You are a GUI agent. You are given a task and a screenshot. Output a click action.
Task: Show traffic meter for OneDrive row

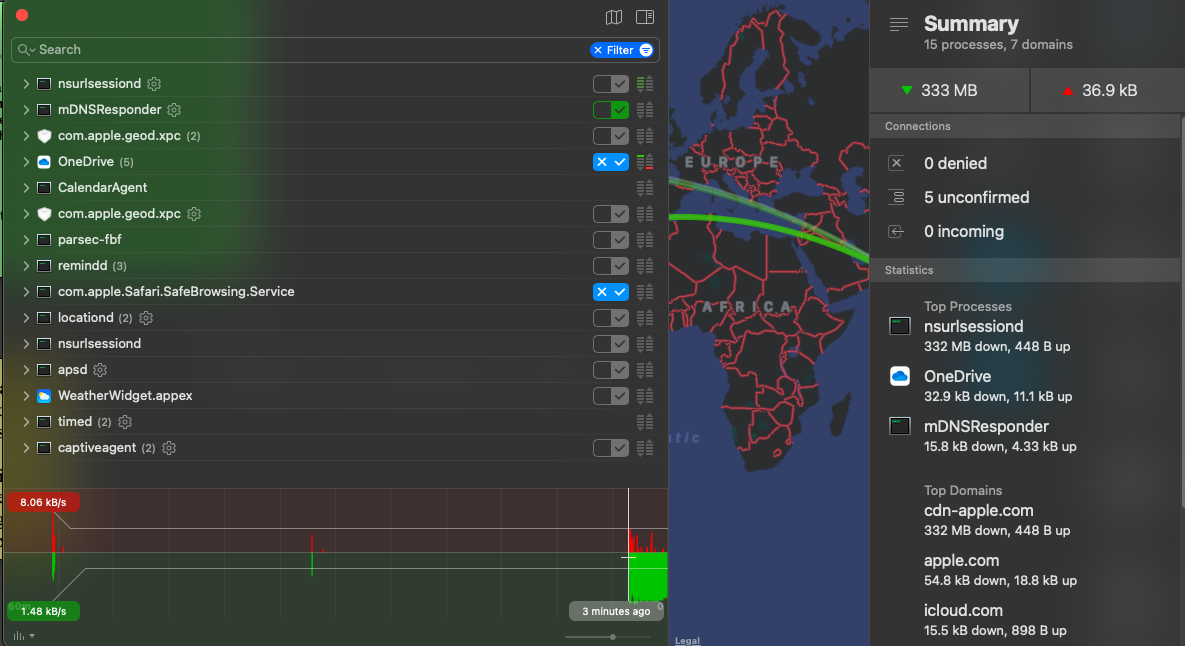coord(645,162)
